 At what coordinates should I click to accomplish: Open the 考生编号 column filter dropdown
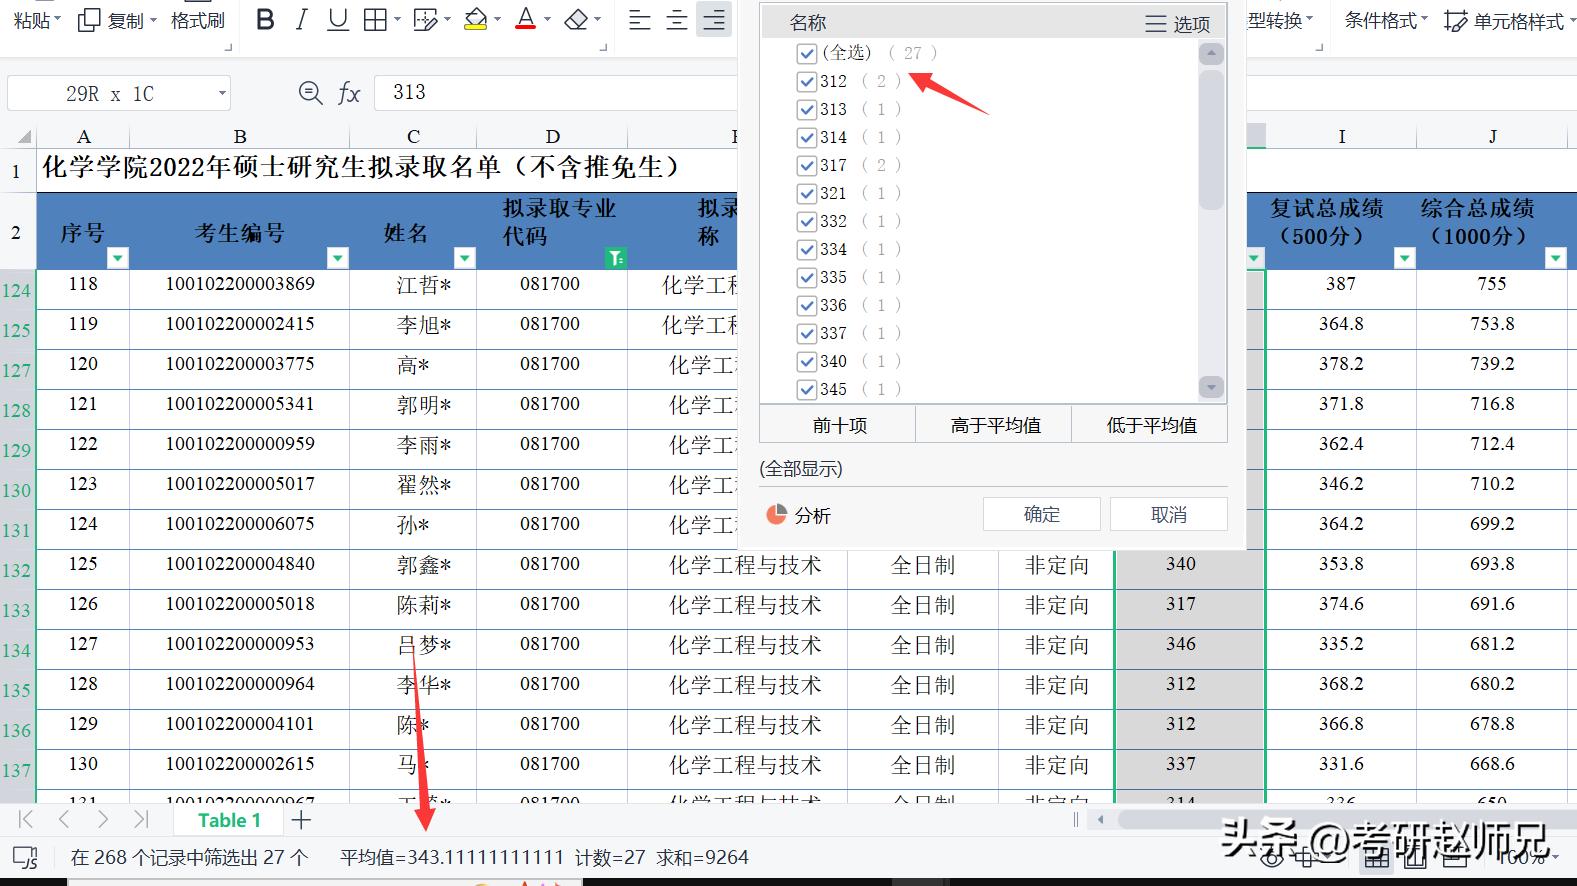338,258
